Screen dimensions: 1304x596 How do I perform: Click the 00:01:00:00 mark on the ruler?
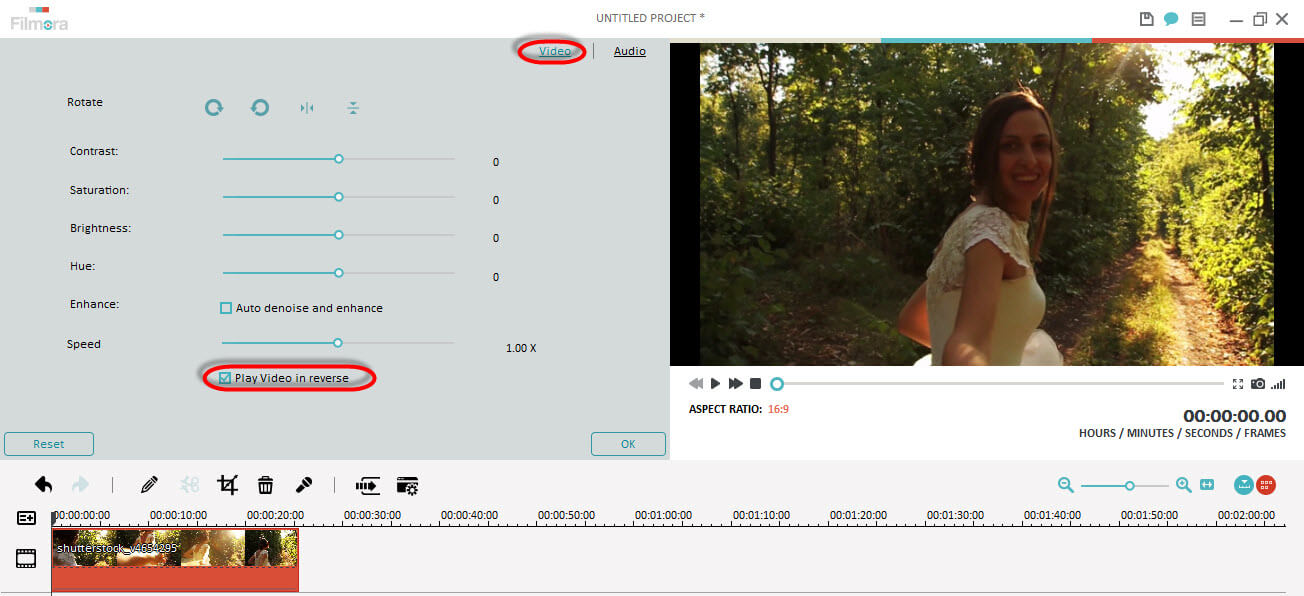pos(663,515)
